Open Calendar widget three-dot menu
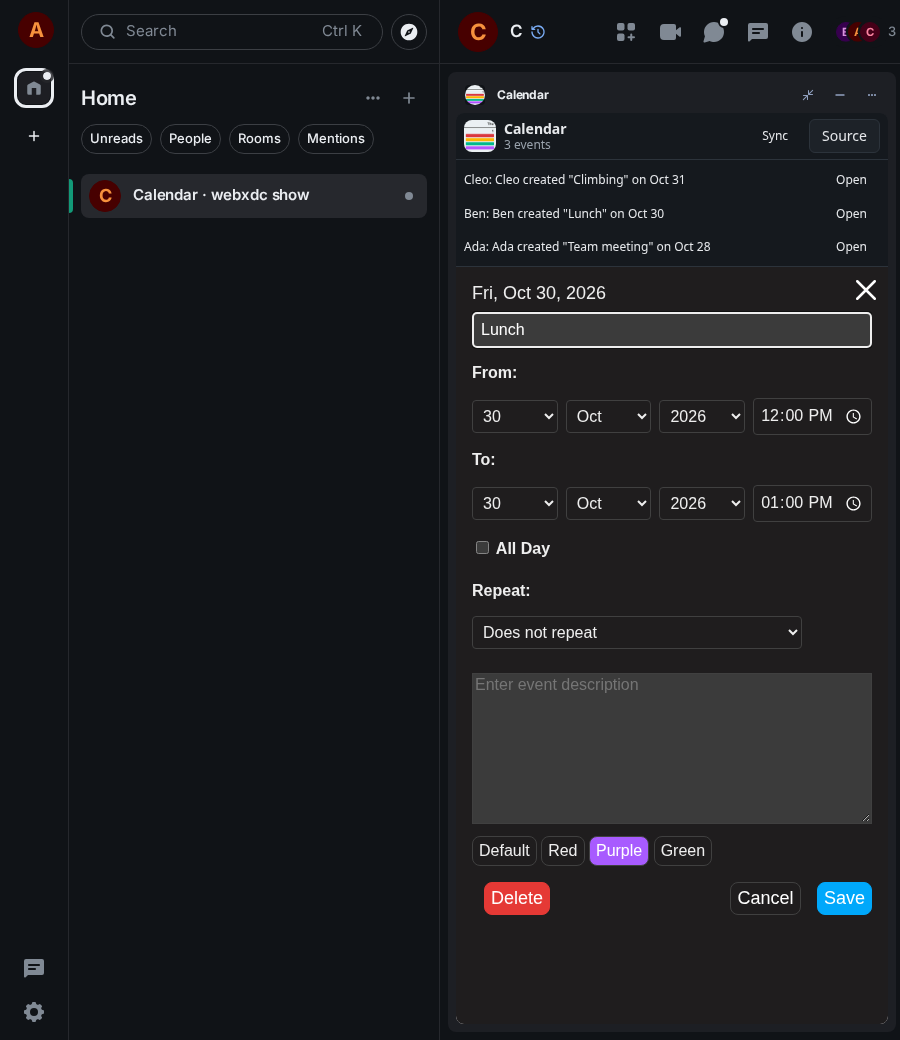This screenshot has height=1040, width=900. point(871,95)
